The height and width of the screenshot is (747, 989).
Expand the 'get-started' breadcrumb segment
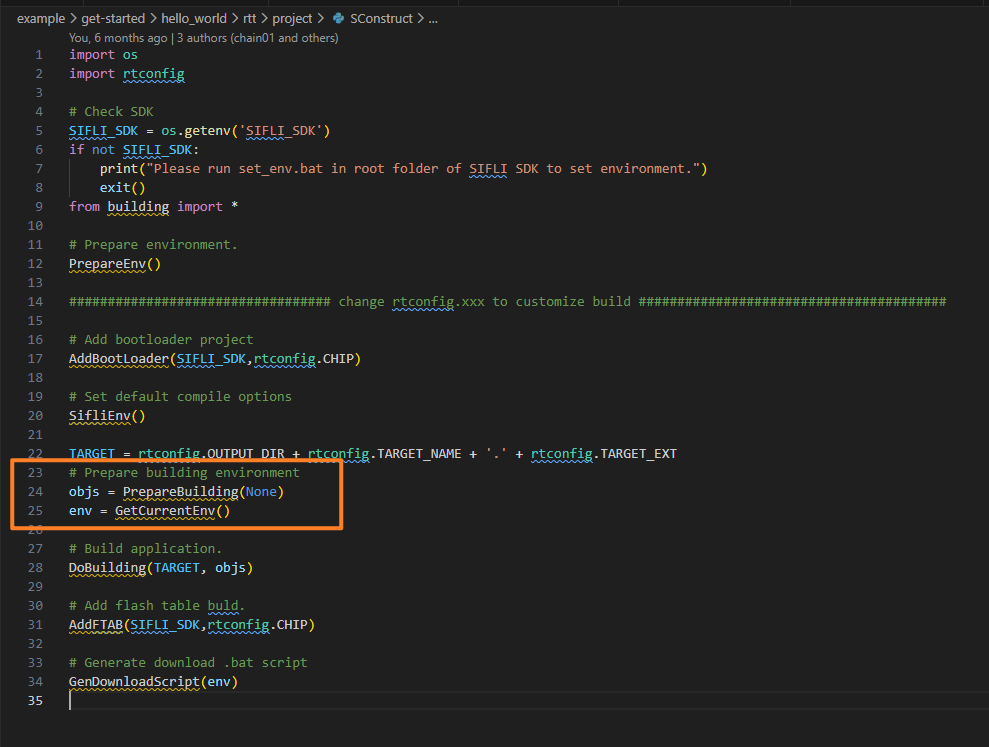pyautogui.click(x=113, y=19)
